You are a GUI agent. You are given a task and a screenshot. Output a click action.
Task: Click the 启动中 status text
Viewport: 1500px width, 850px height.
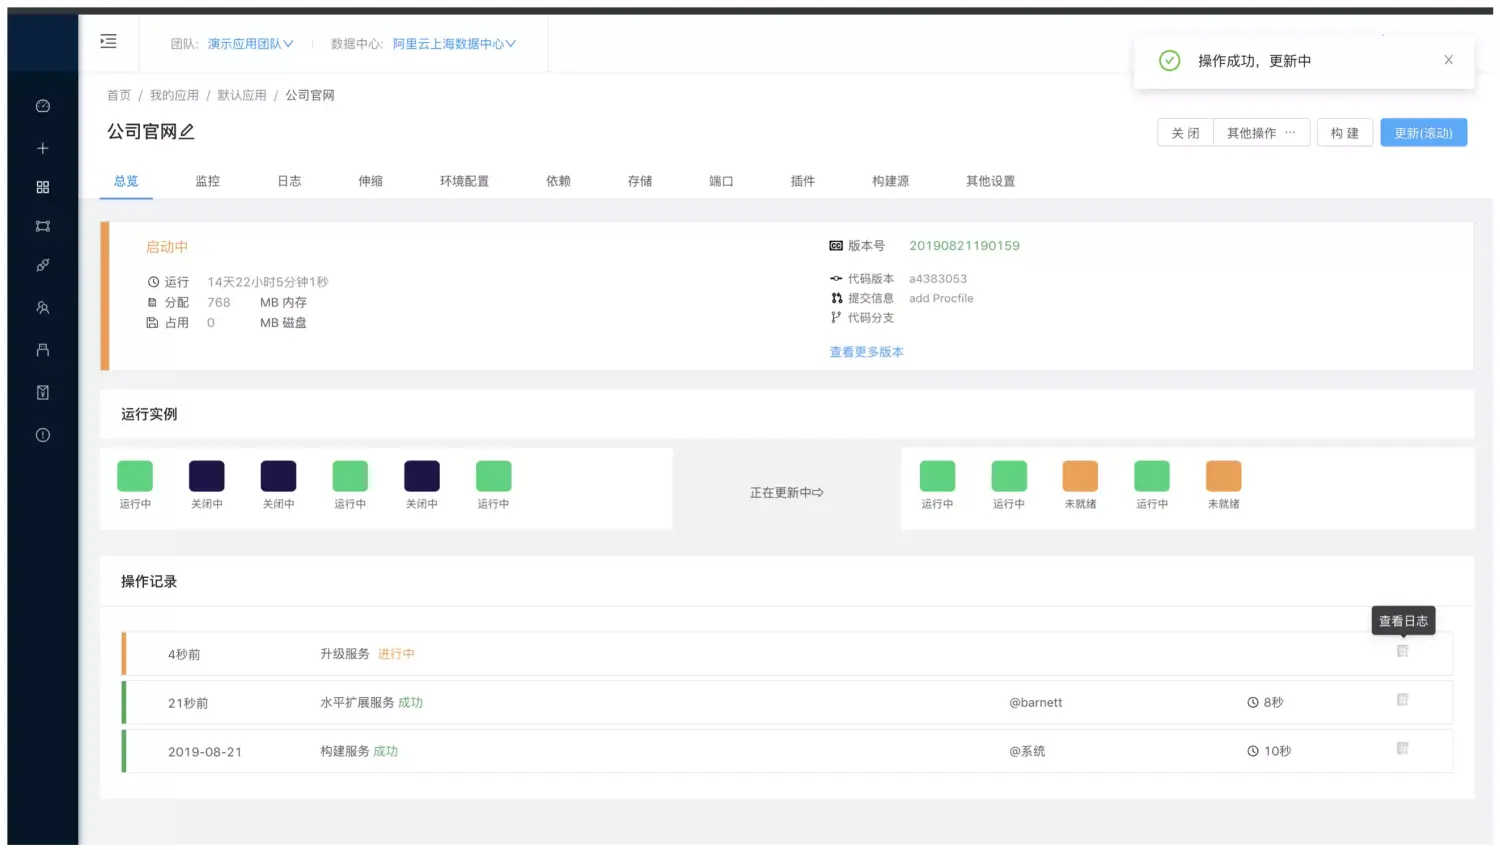(x=167, y=247)
